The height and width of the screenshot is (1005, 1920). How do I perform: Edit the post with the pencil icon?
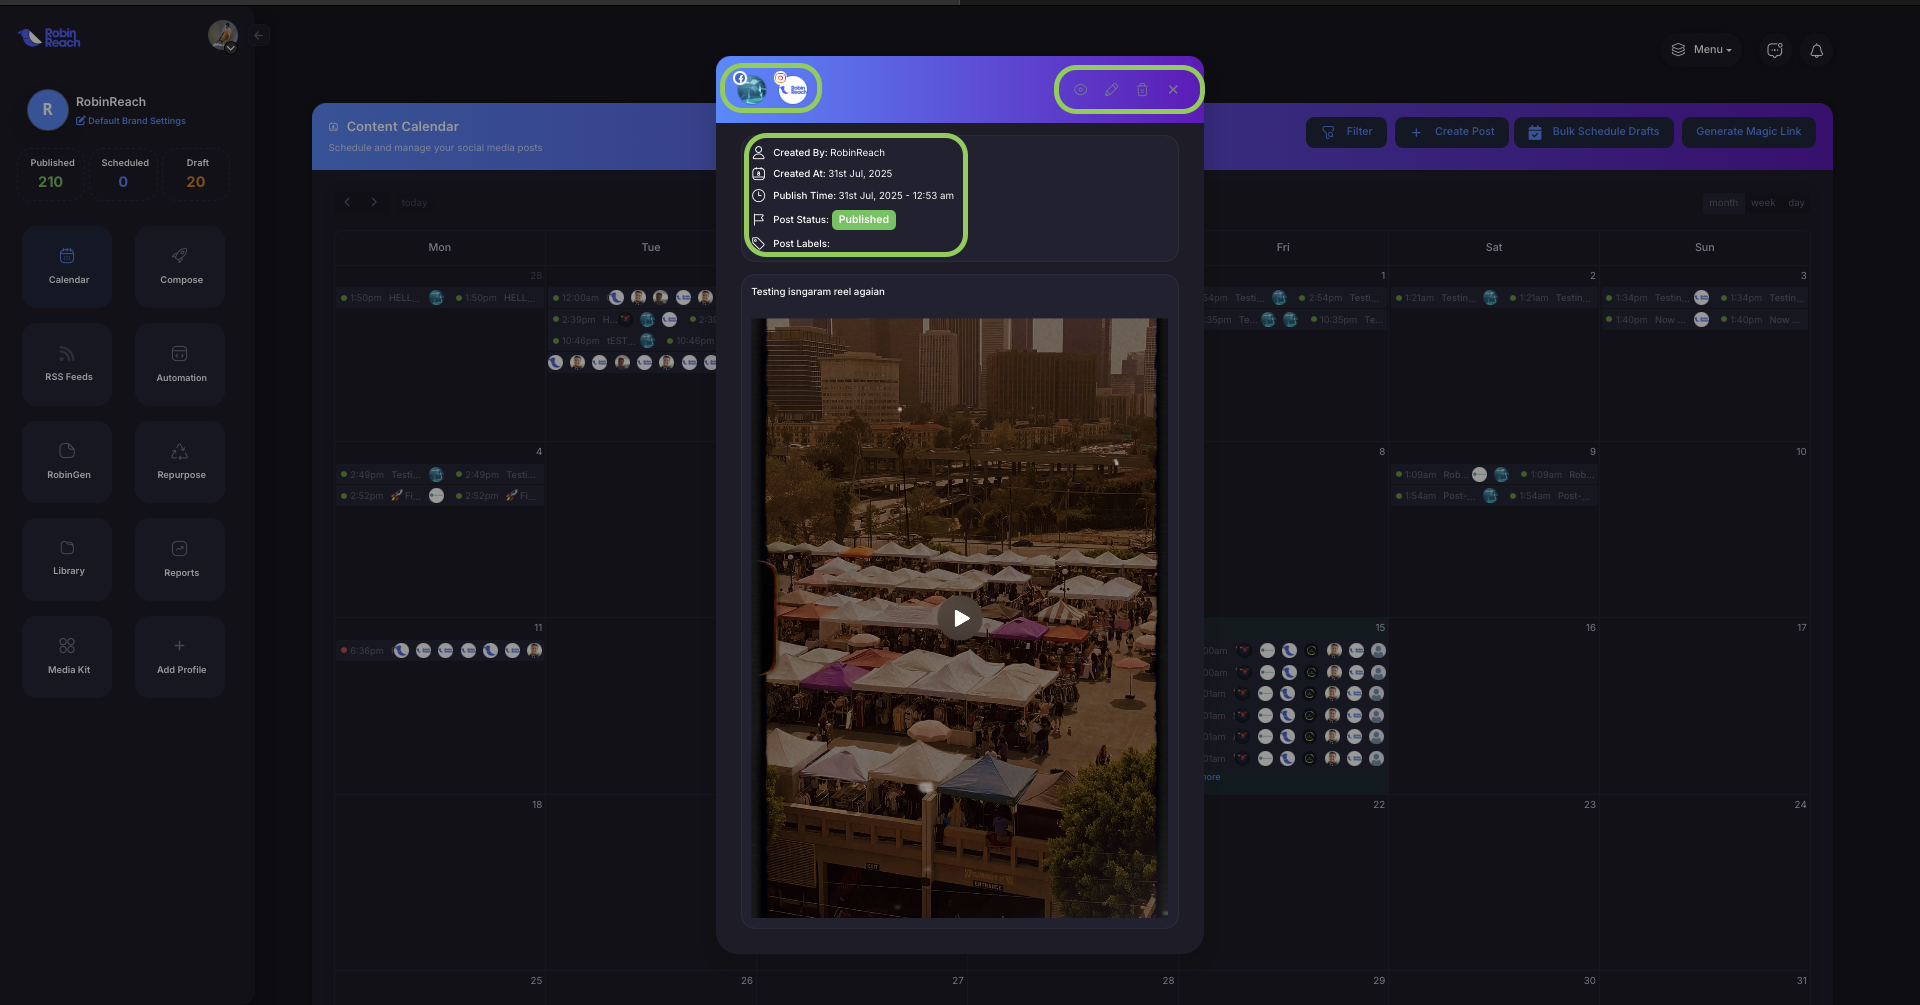pos(1111,90)
